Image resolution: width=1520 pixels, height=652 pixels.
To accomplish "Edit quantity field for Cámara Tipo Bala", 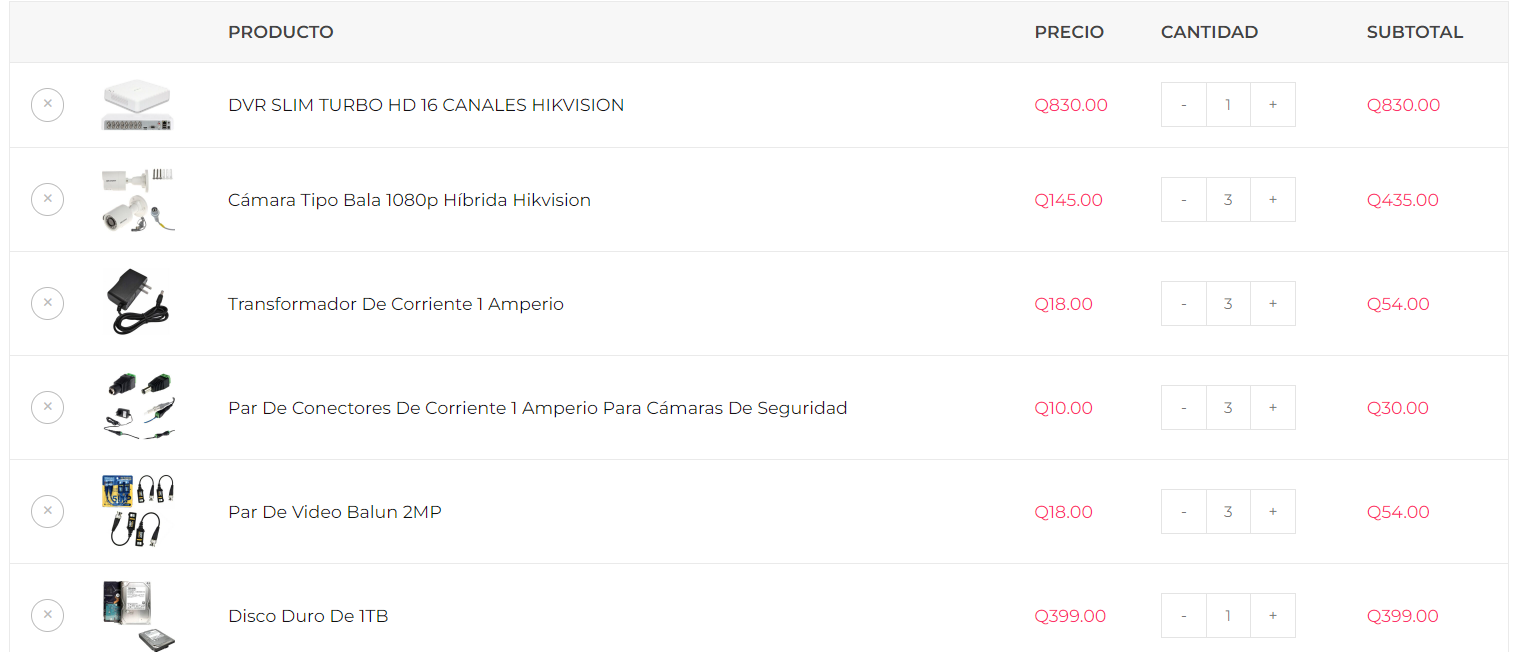I will click(x=1228, y=200).
